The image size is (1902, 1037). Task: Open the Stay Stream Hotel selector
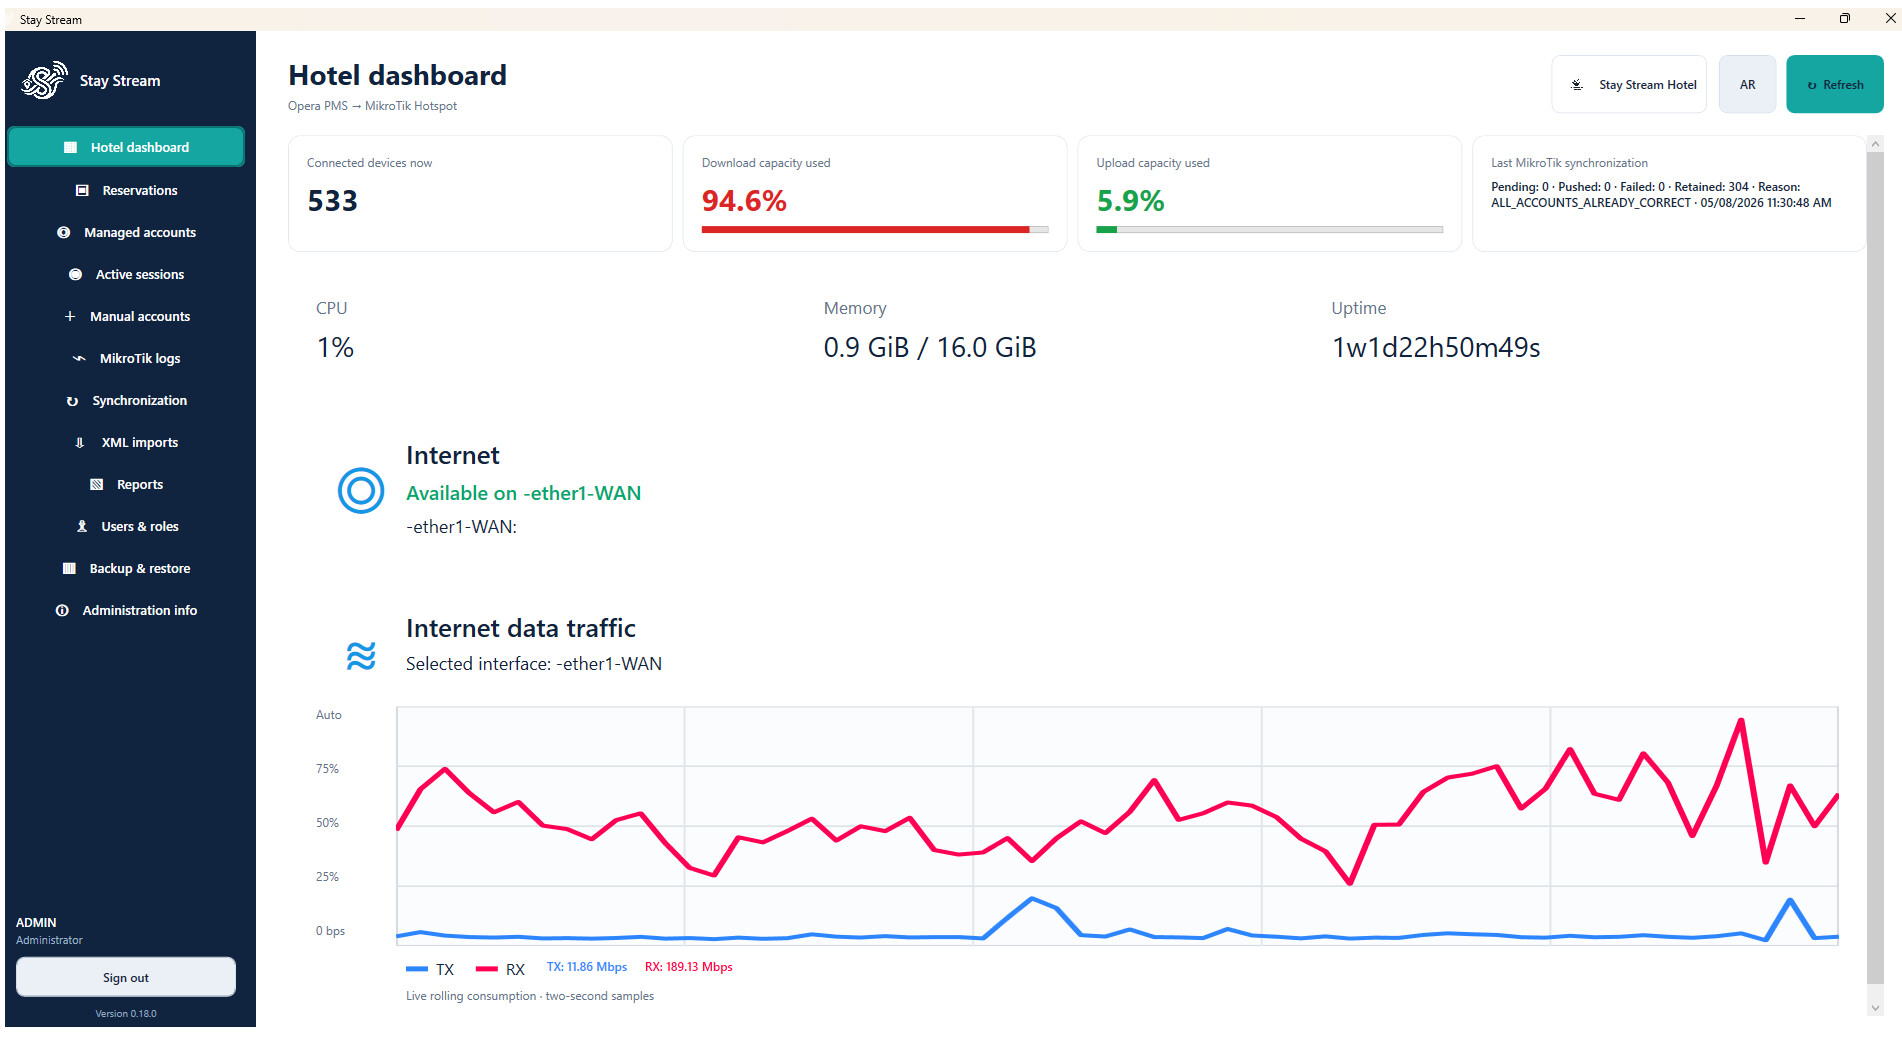[1629, 85]
